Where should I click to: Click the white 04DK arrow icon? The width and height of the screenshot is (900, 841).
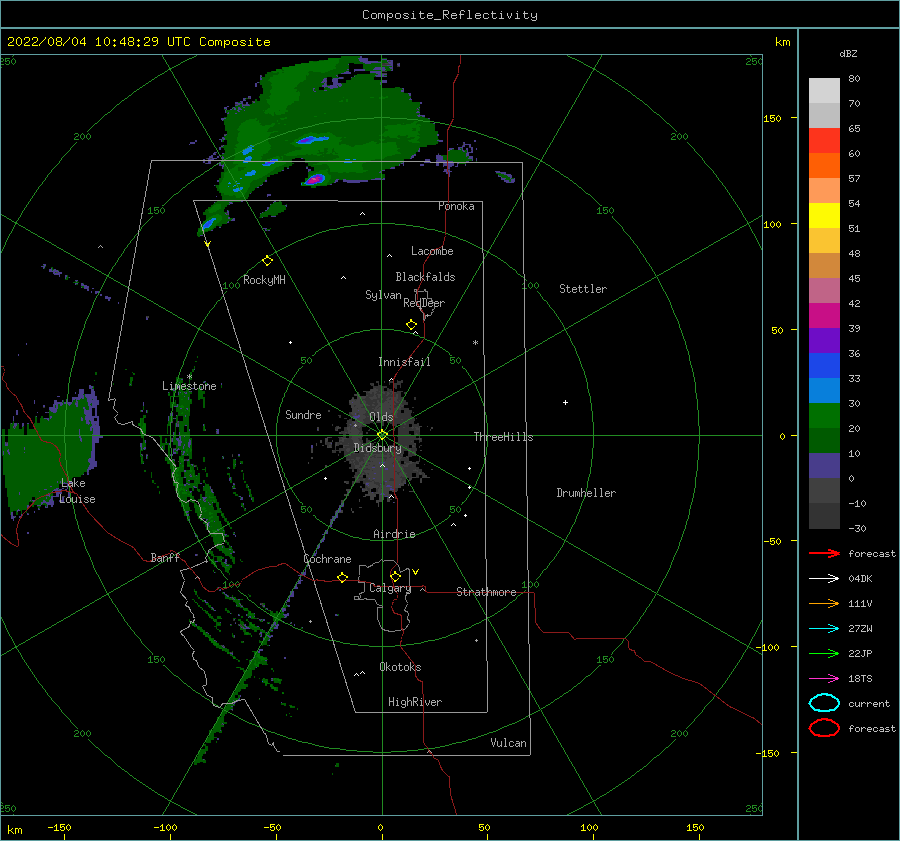point(824,579)
